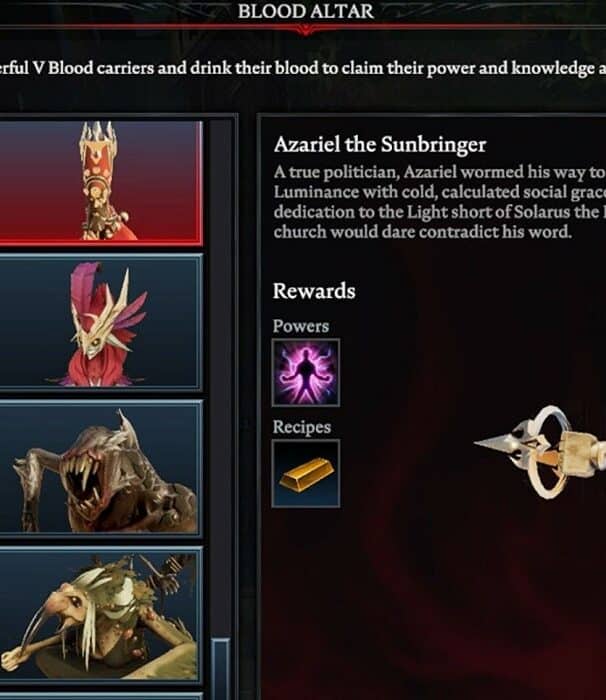606x700 pixels.
Task: Select the Azariel the Sunbringer boss portrait
Action: pos(100,182)
